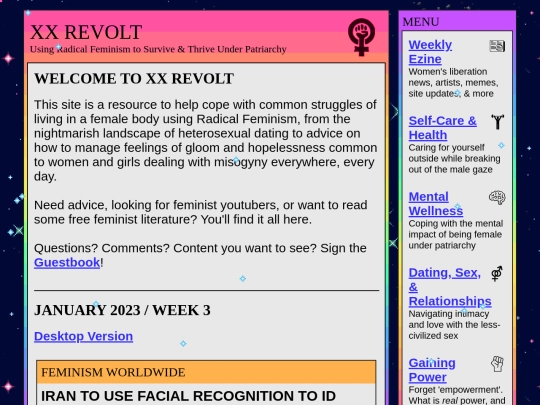Screen dimensions: 540x405
Task: Click the brain icon beside Mental Wellness
Action: coord(497,198)
